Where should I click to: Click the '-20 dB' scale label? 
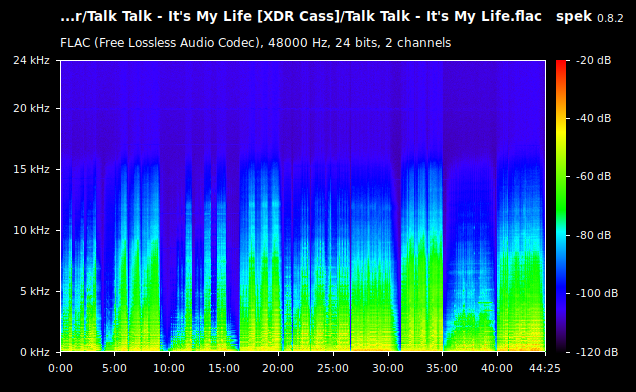click(593, 60)
